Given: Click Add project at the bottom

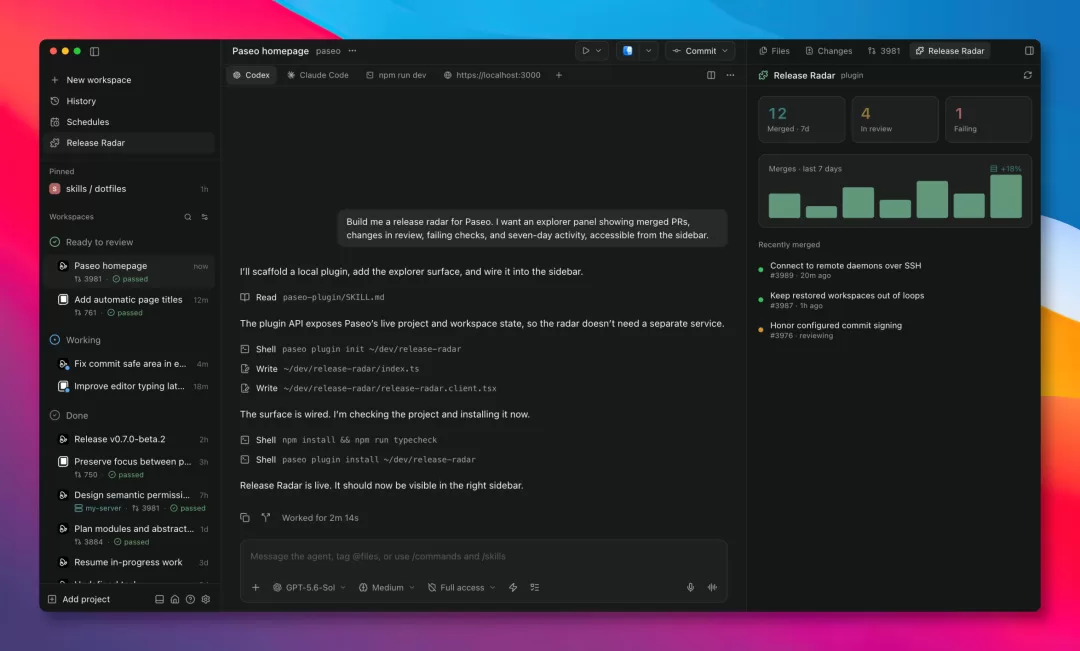Looking at the screenshot, I should coord(79,599).
